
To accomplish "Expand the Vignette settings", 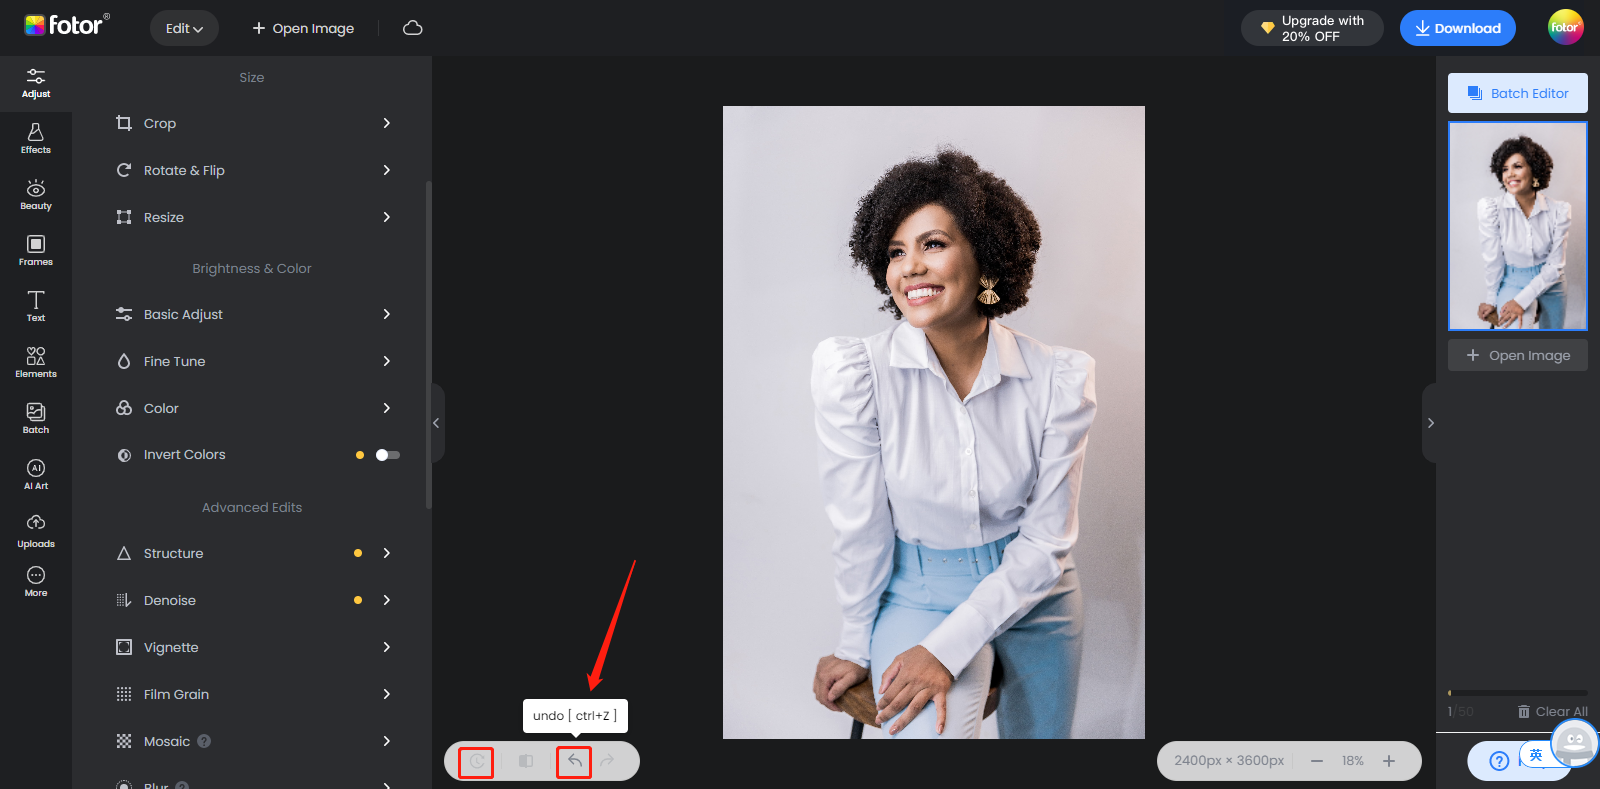I will pyautogui.click(x=252, y=647).
